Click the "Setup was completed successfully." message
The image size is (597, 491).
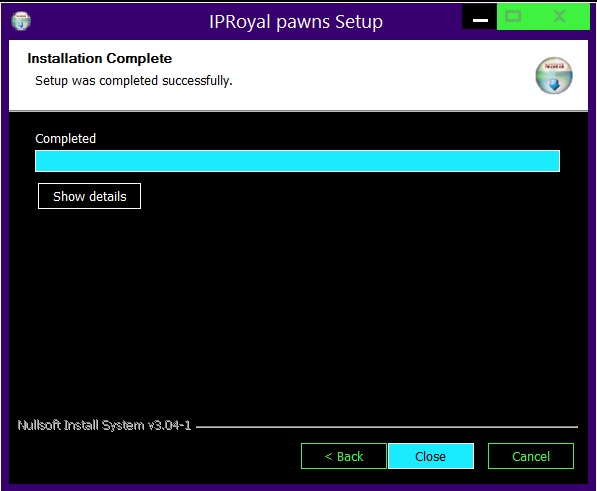coord(134,81)
